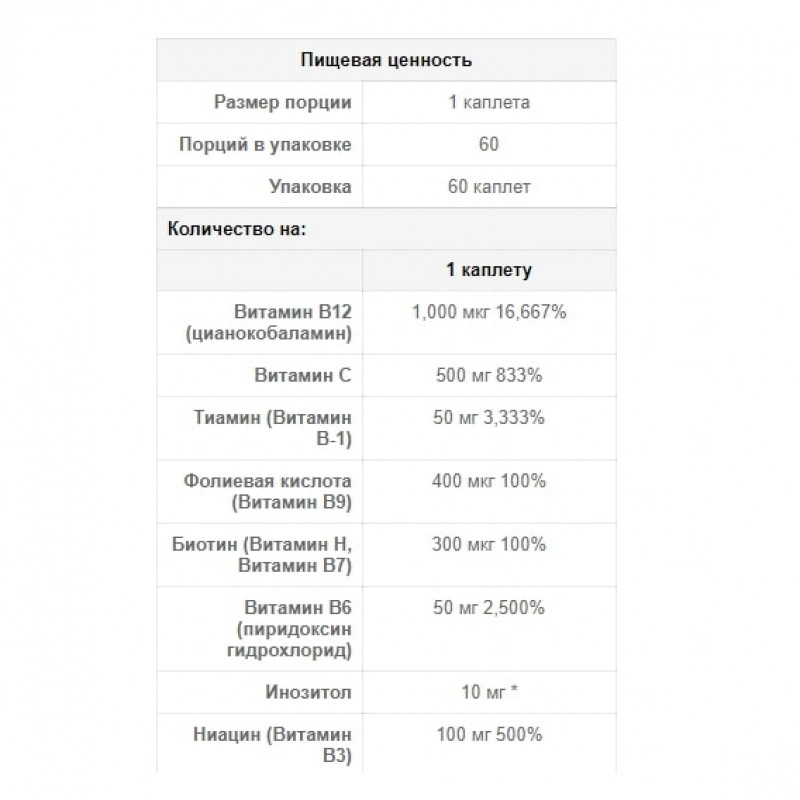Screen dimensions: 800x800
Task: Click the "400 мкг 100%" value cell
Action: tap(488, 481)
